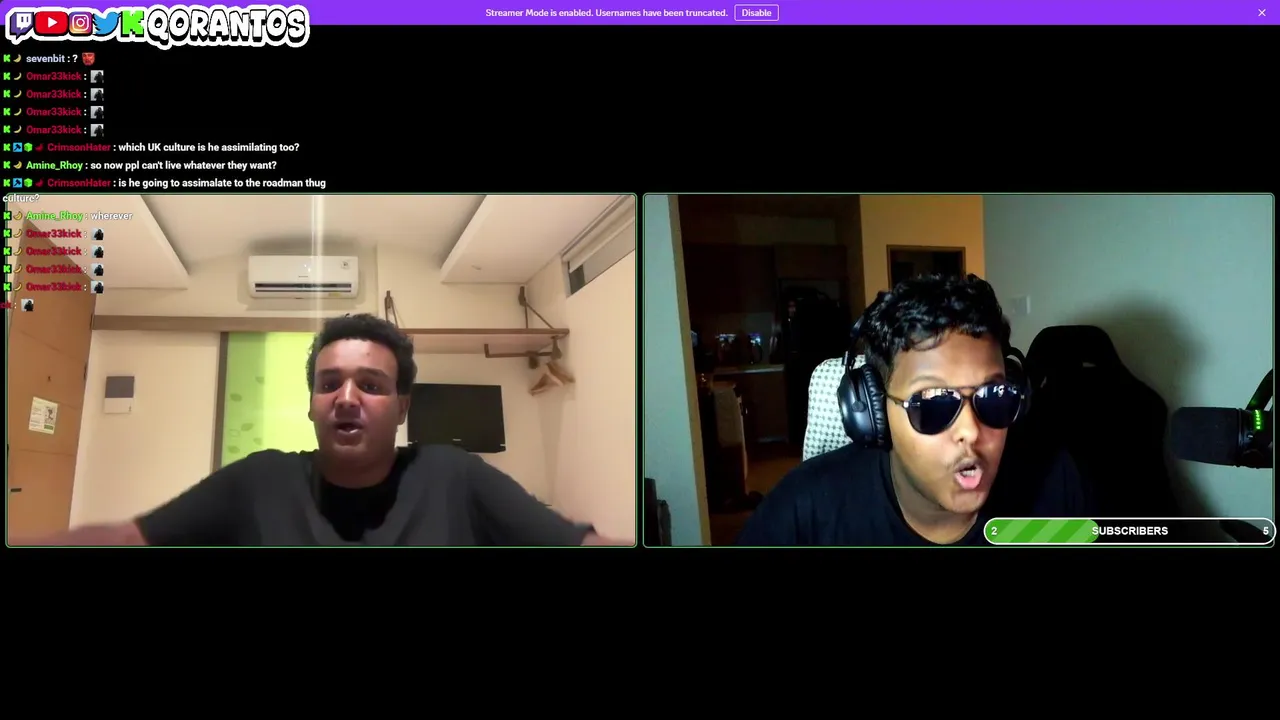1280x720 pixels.
Task: Click the green Kick logo beside QORANTOS
Action: [132, 24]
